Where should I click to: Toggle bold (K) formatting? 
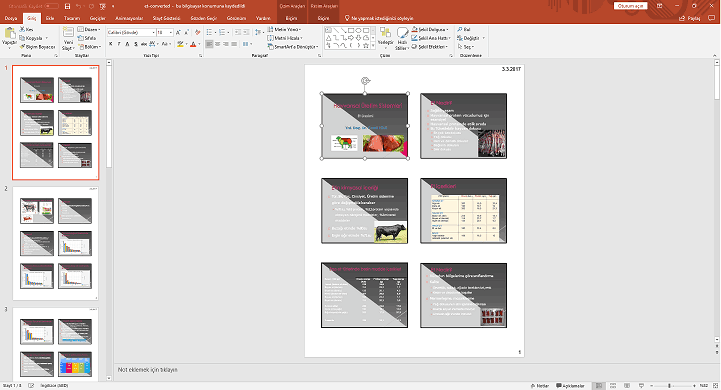tap(111, 44)
